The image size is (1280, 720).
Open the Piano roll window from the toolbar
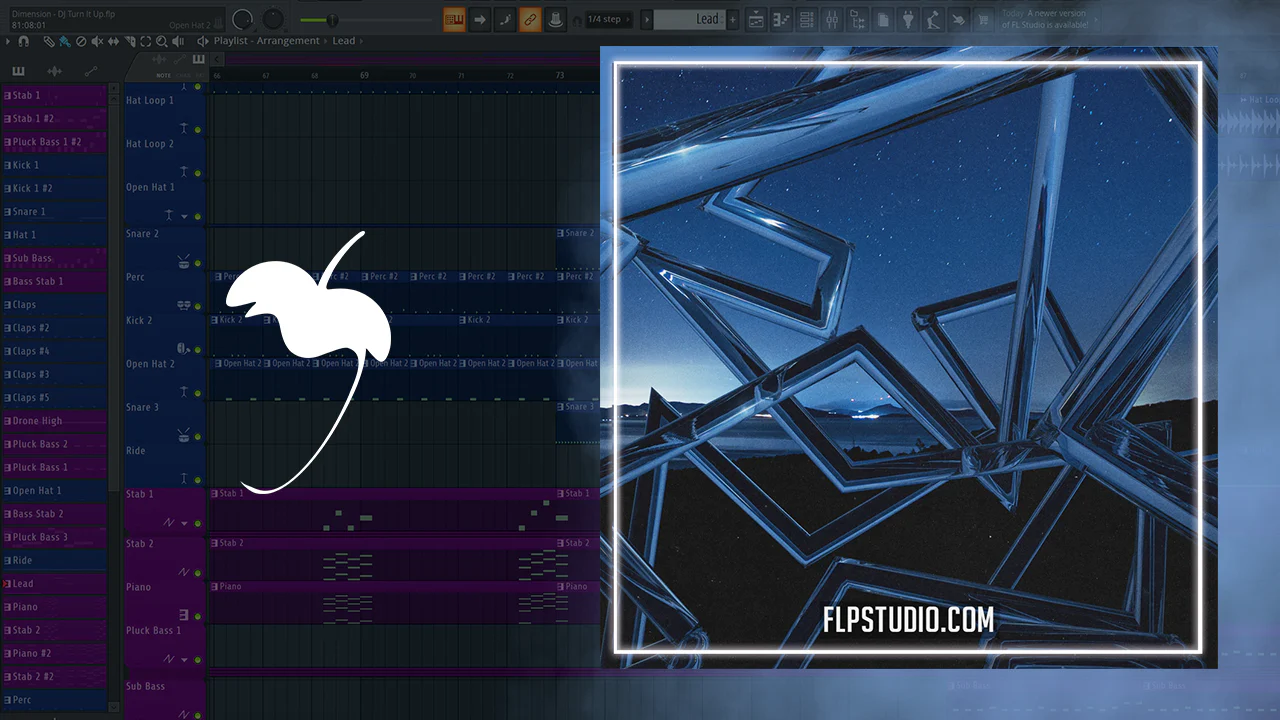point(781,19)
